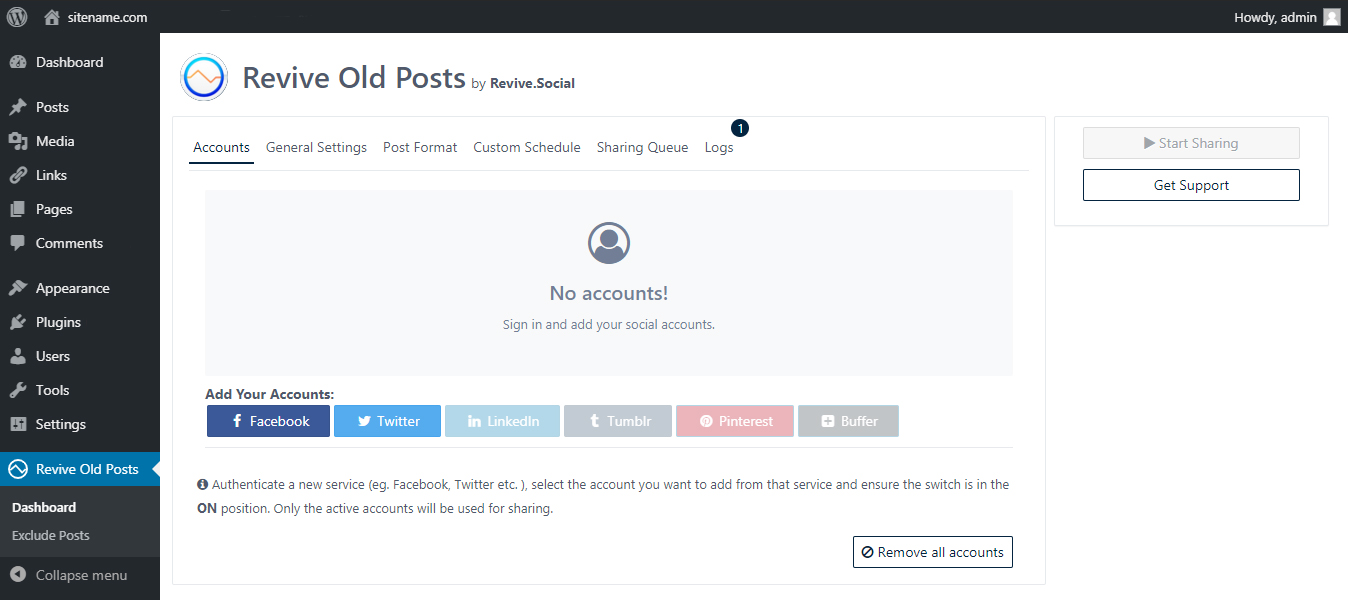Switch to the Logs tab
The height and width of the screenshot is (600, 1348).
[x=719, y=147]
